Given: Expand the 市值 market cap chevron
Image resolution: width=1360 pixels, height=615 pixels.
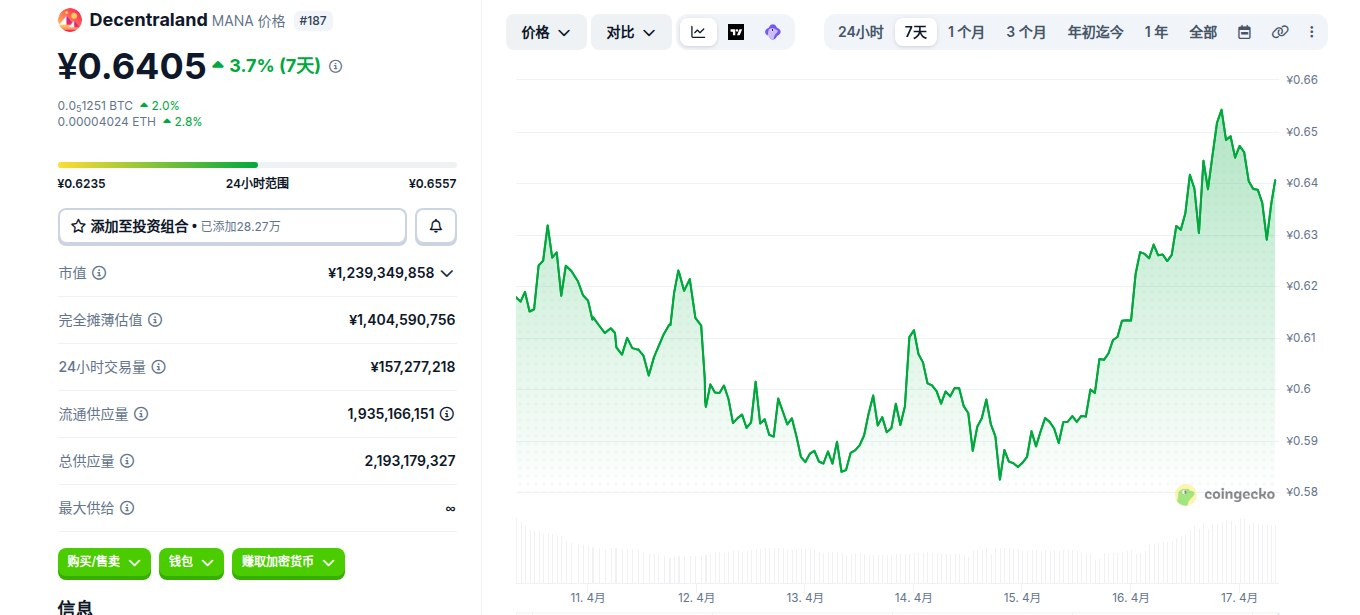Looking at the screenshot, I should click(x=447, y=273).
